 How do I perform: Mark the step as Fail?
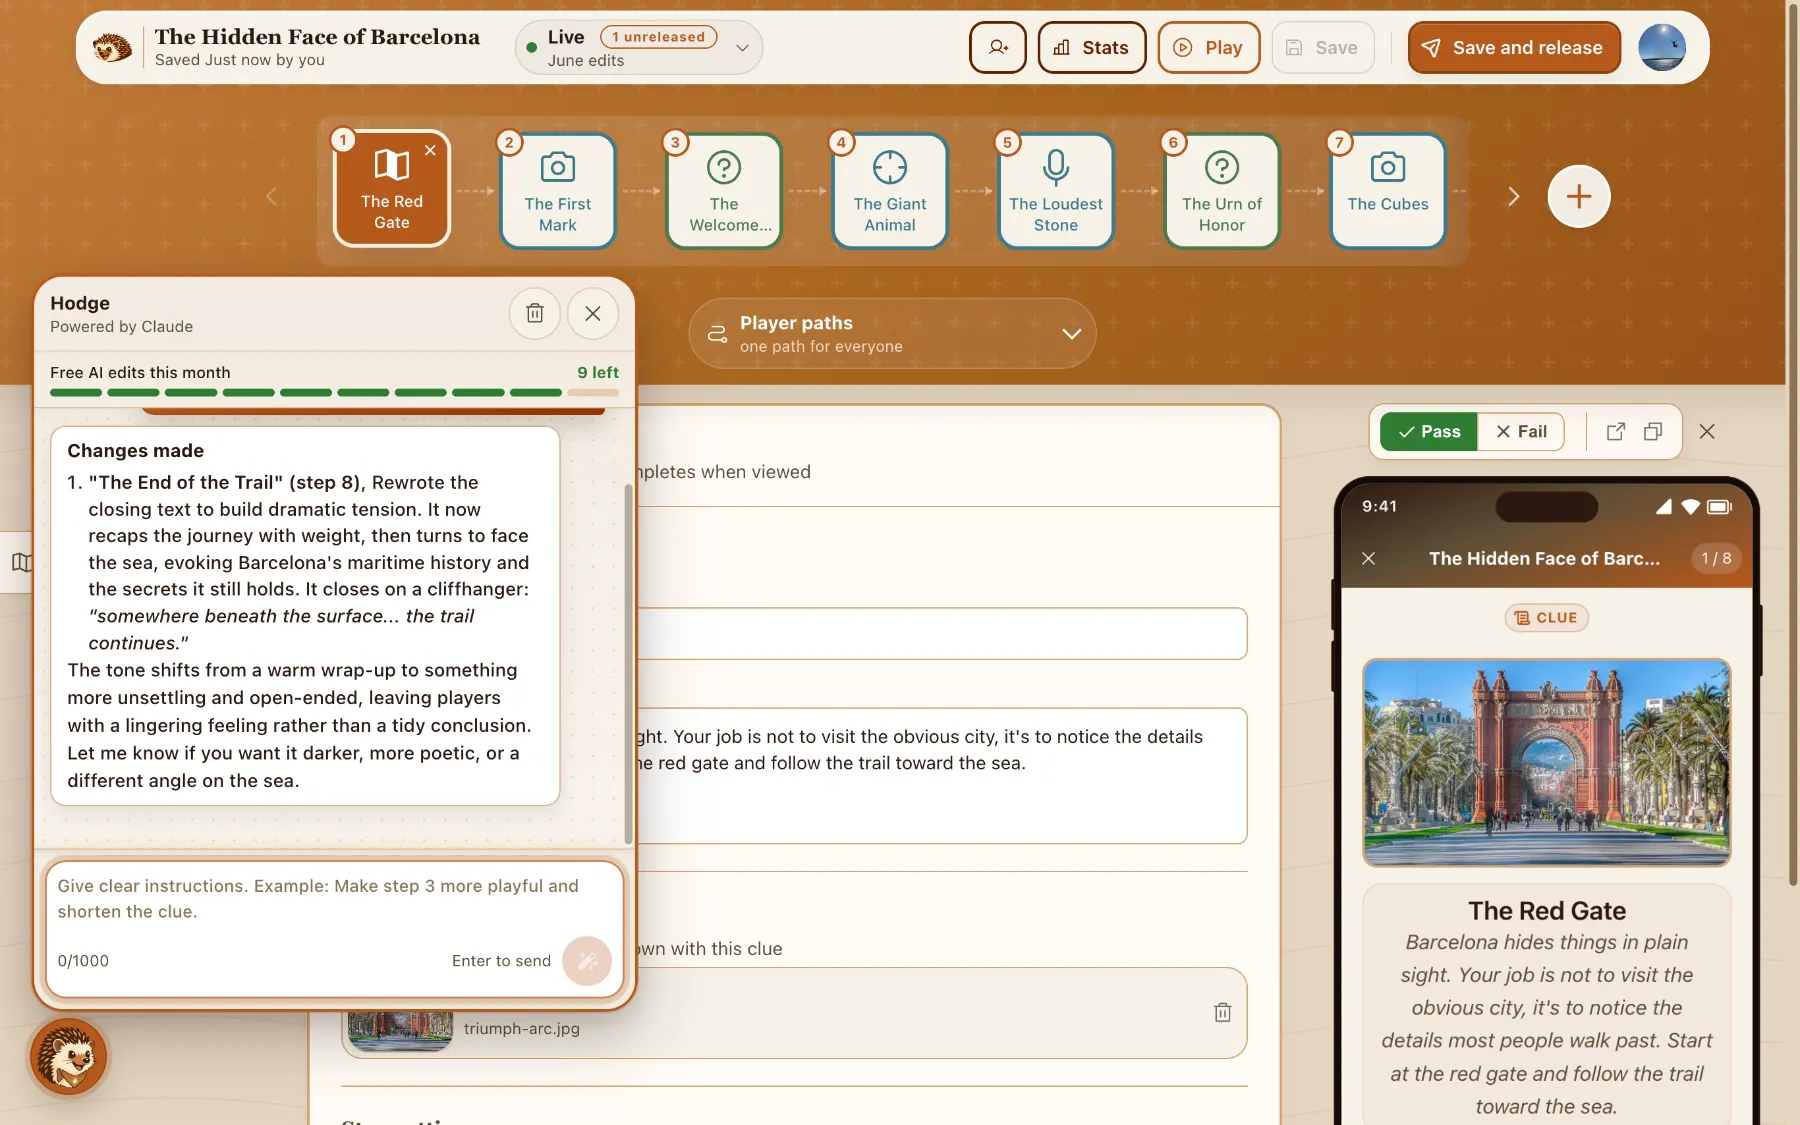tap(1521, 432)
